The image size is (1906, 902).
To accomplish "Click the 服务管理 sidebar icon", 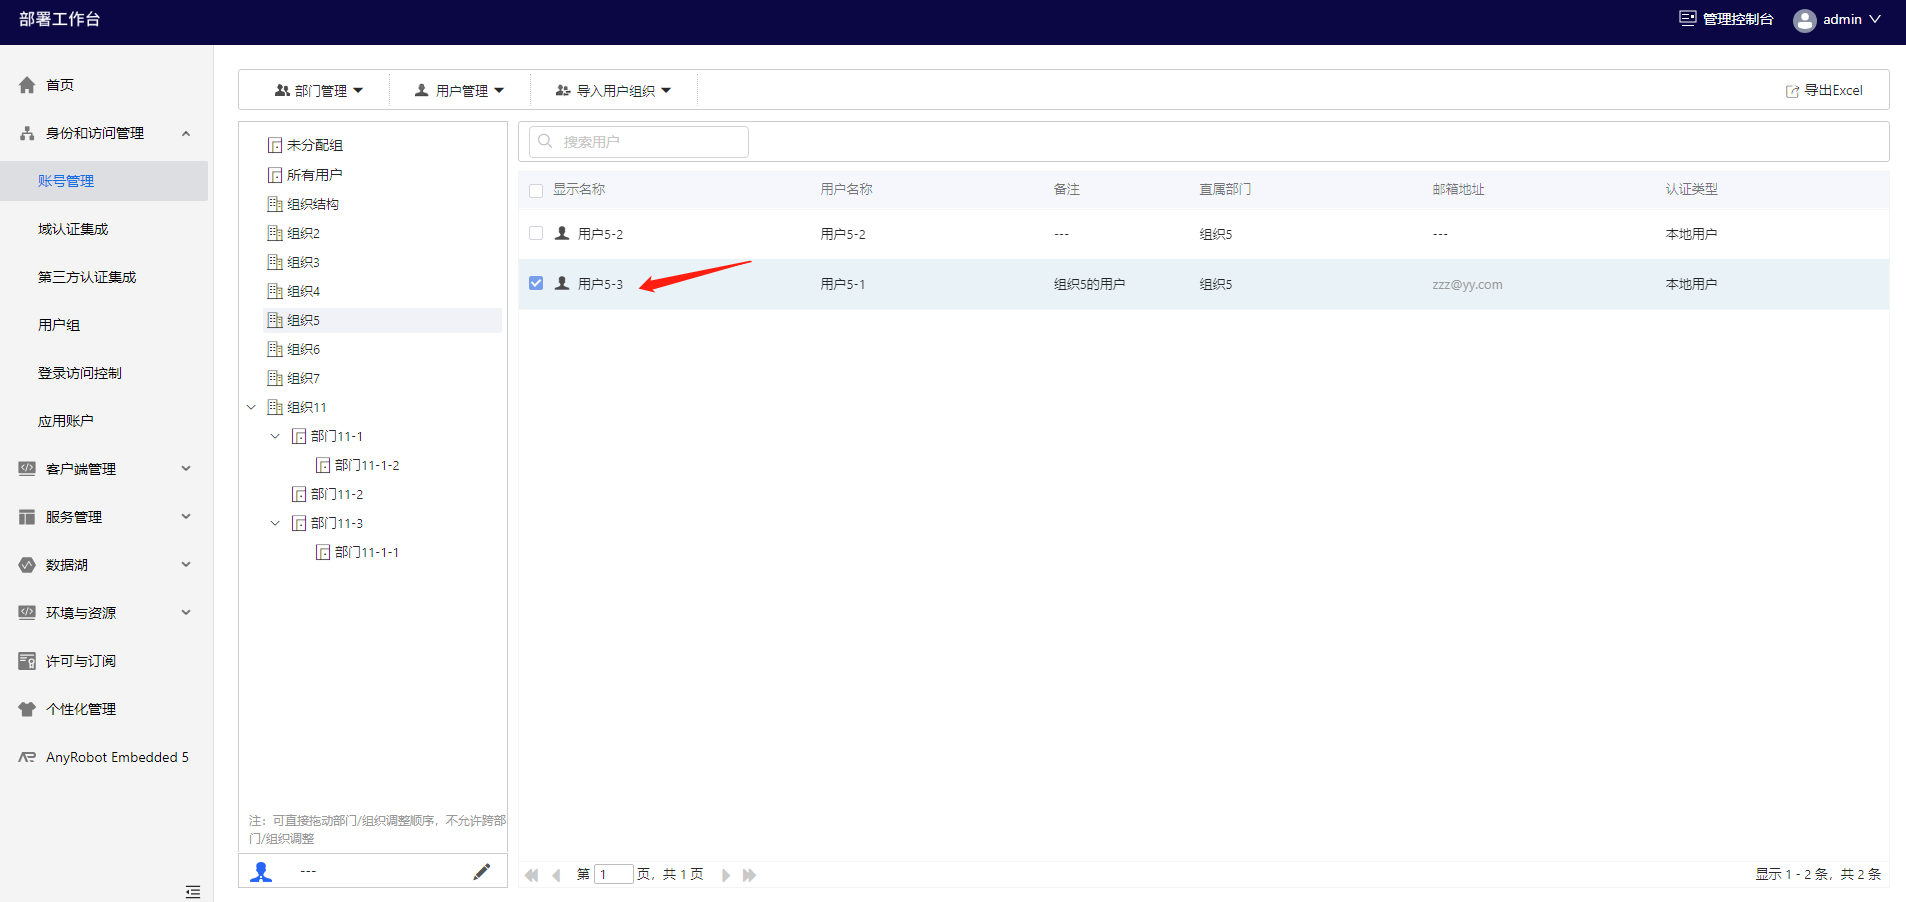I will click(x=27, y=517).
